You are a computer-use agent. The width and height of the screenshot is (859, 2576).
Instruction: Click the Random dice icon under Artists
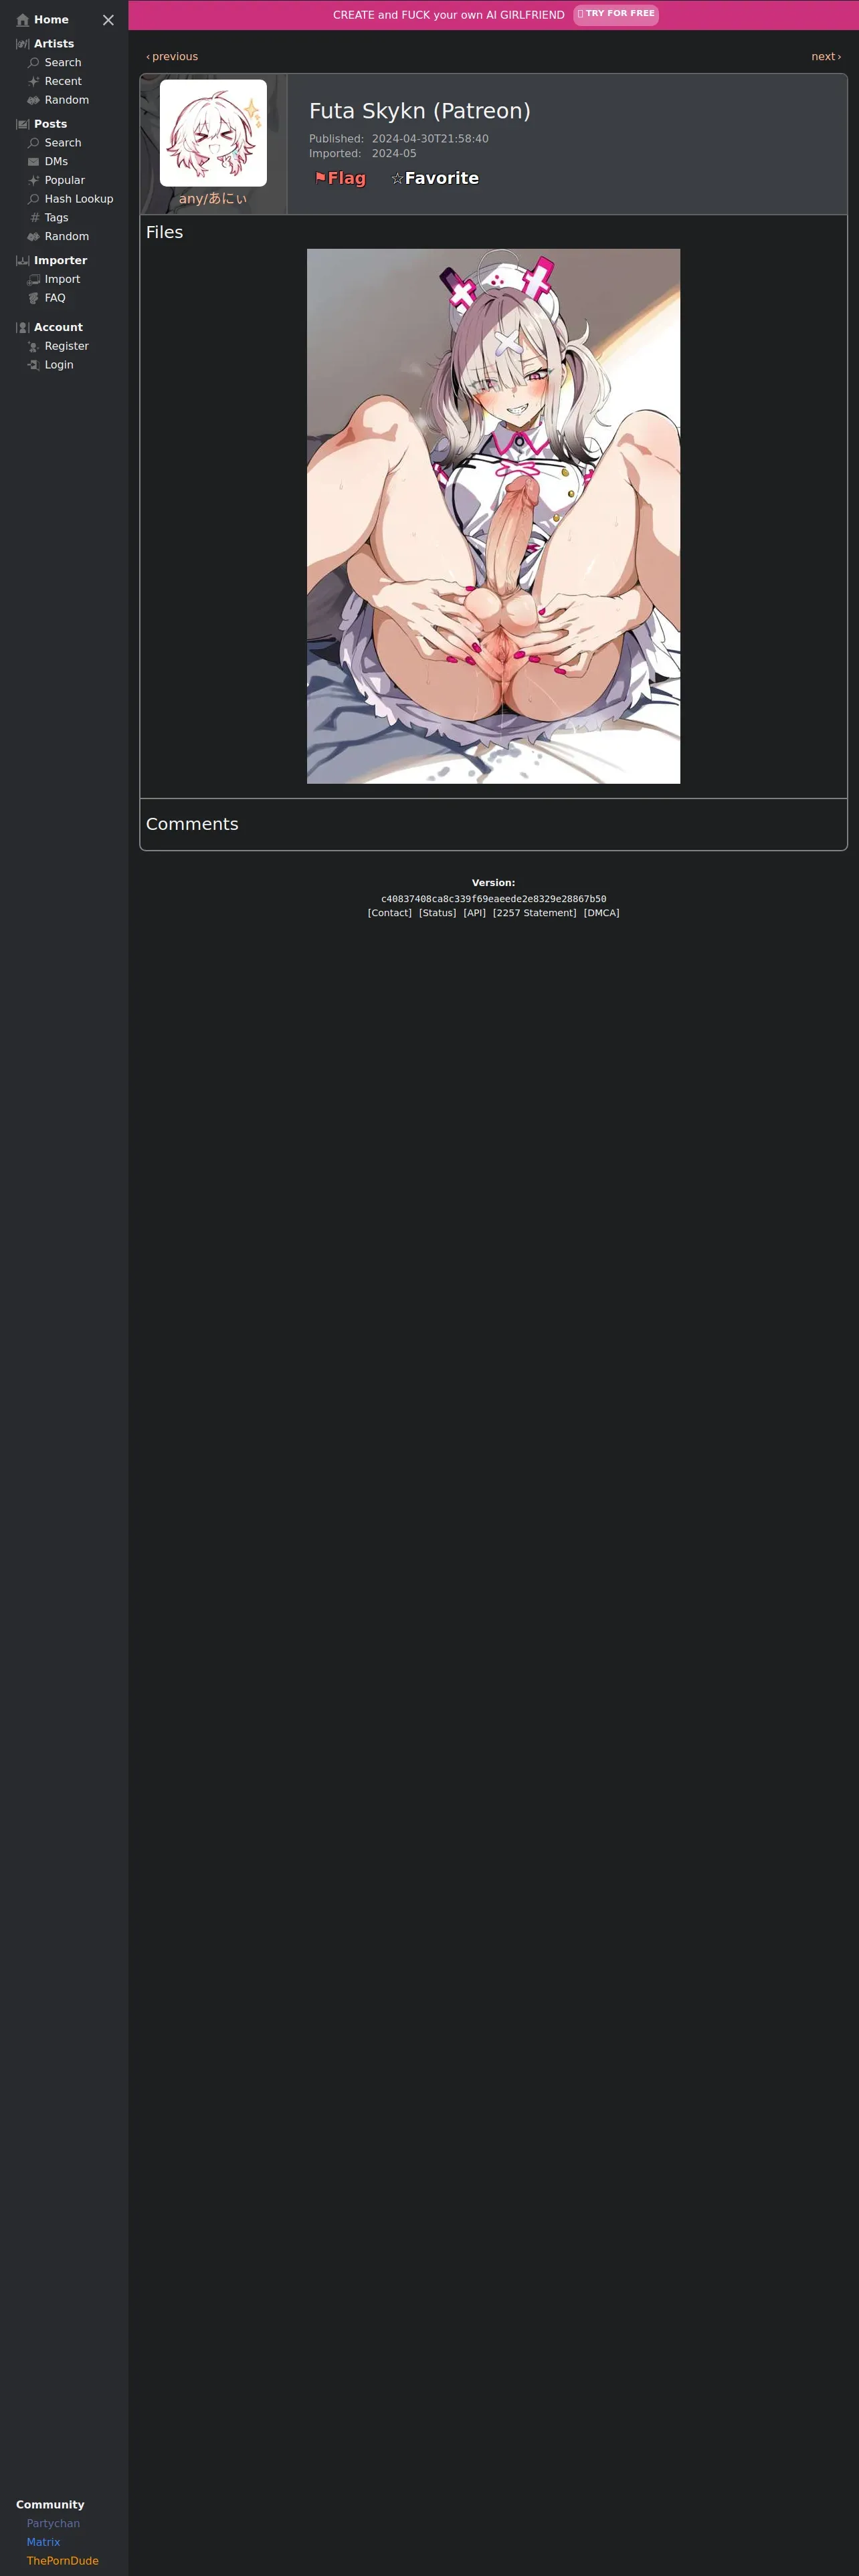coord(34,101)
